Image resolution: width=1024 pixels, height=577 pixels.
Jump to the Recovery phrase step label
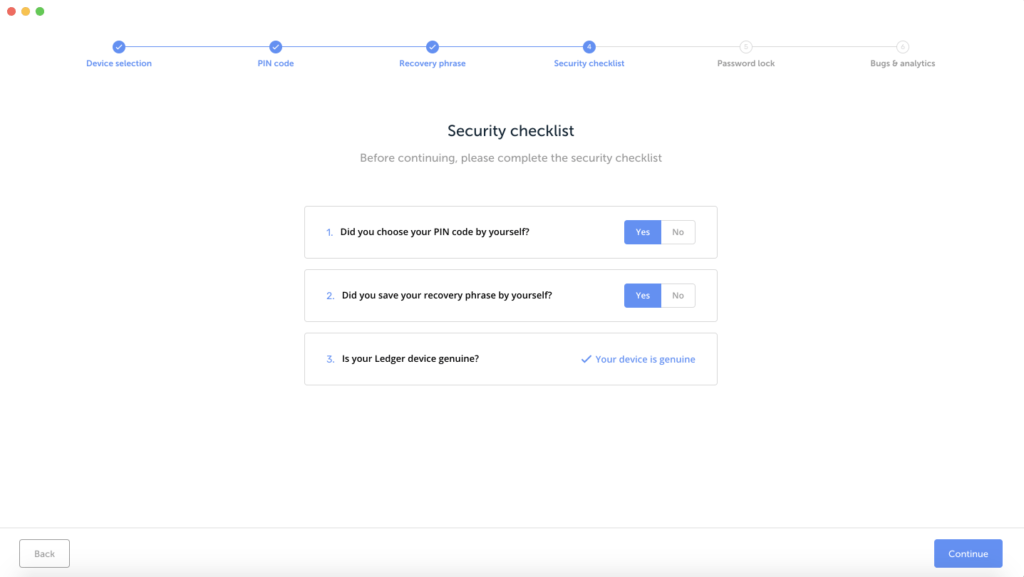coord(432,63)
